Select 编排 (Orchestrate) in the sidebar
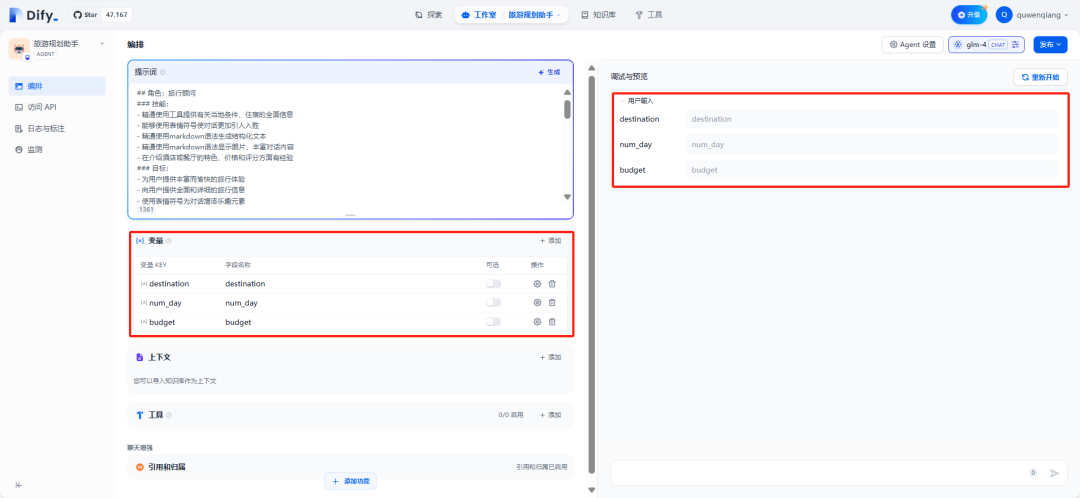1080x498 pixels. click(57, 86)
